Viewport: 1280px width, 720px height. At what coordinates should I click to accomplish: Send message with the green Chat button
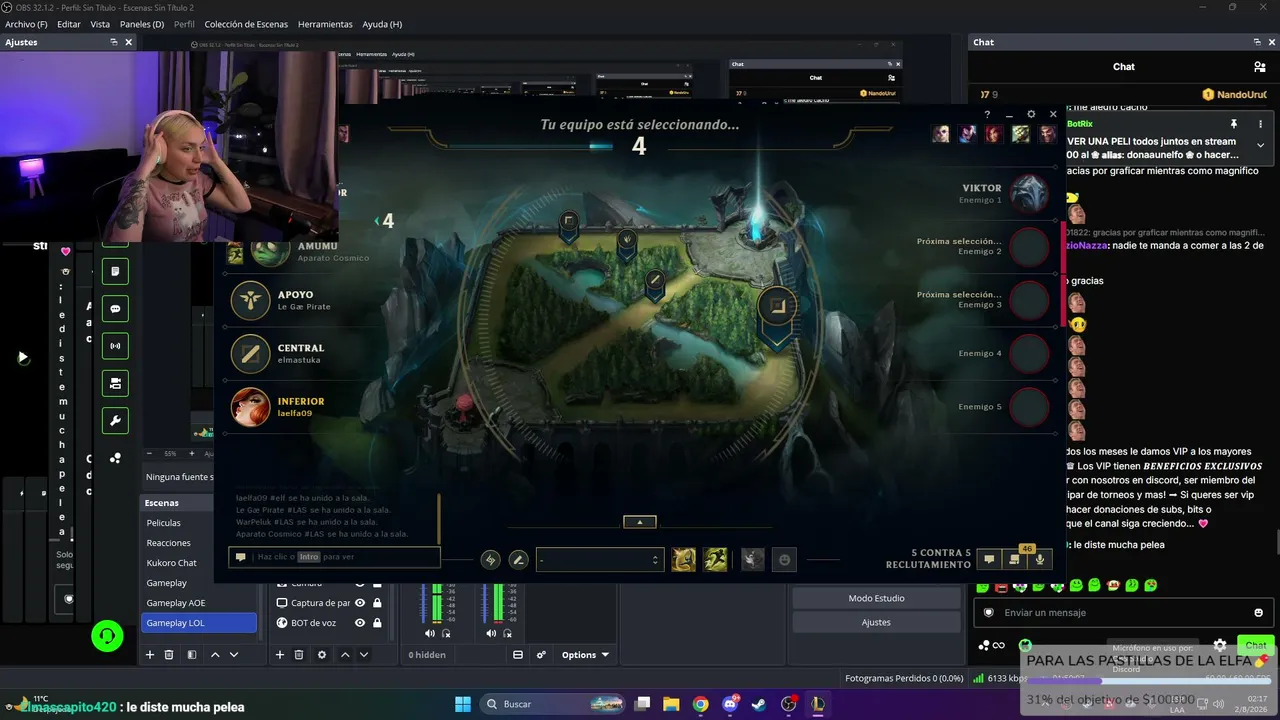click(1256, 645)
